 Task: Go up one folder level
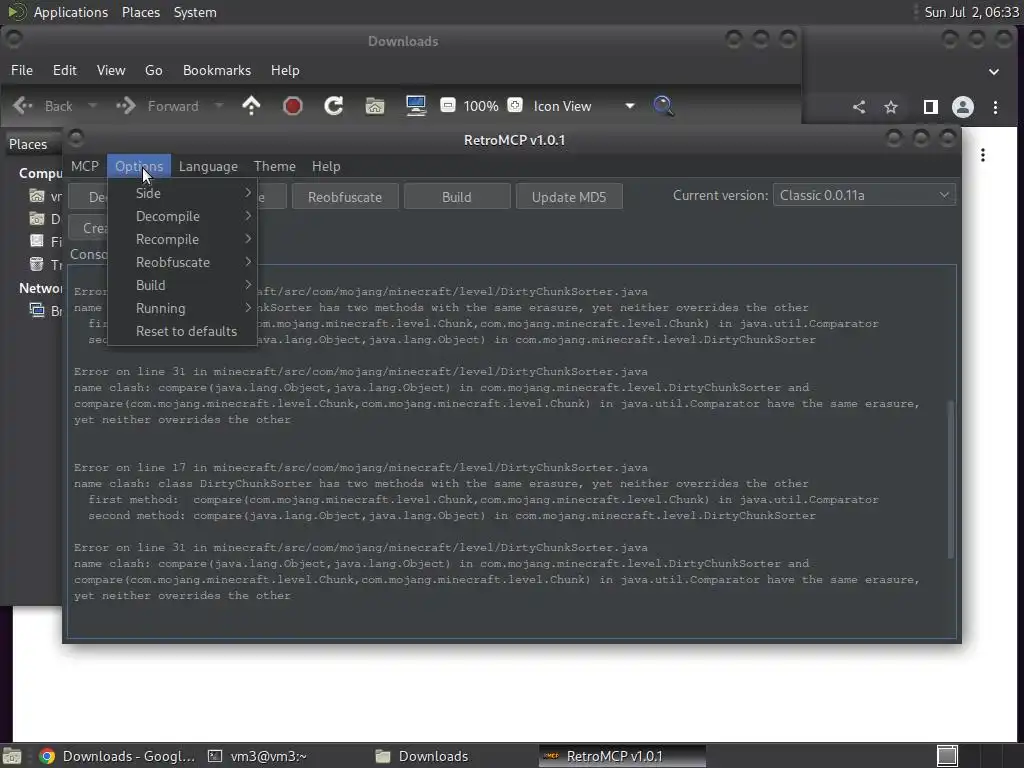[x=251, y=106]
